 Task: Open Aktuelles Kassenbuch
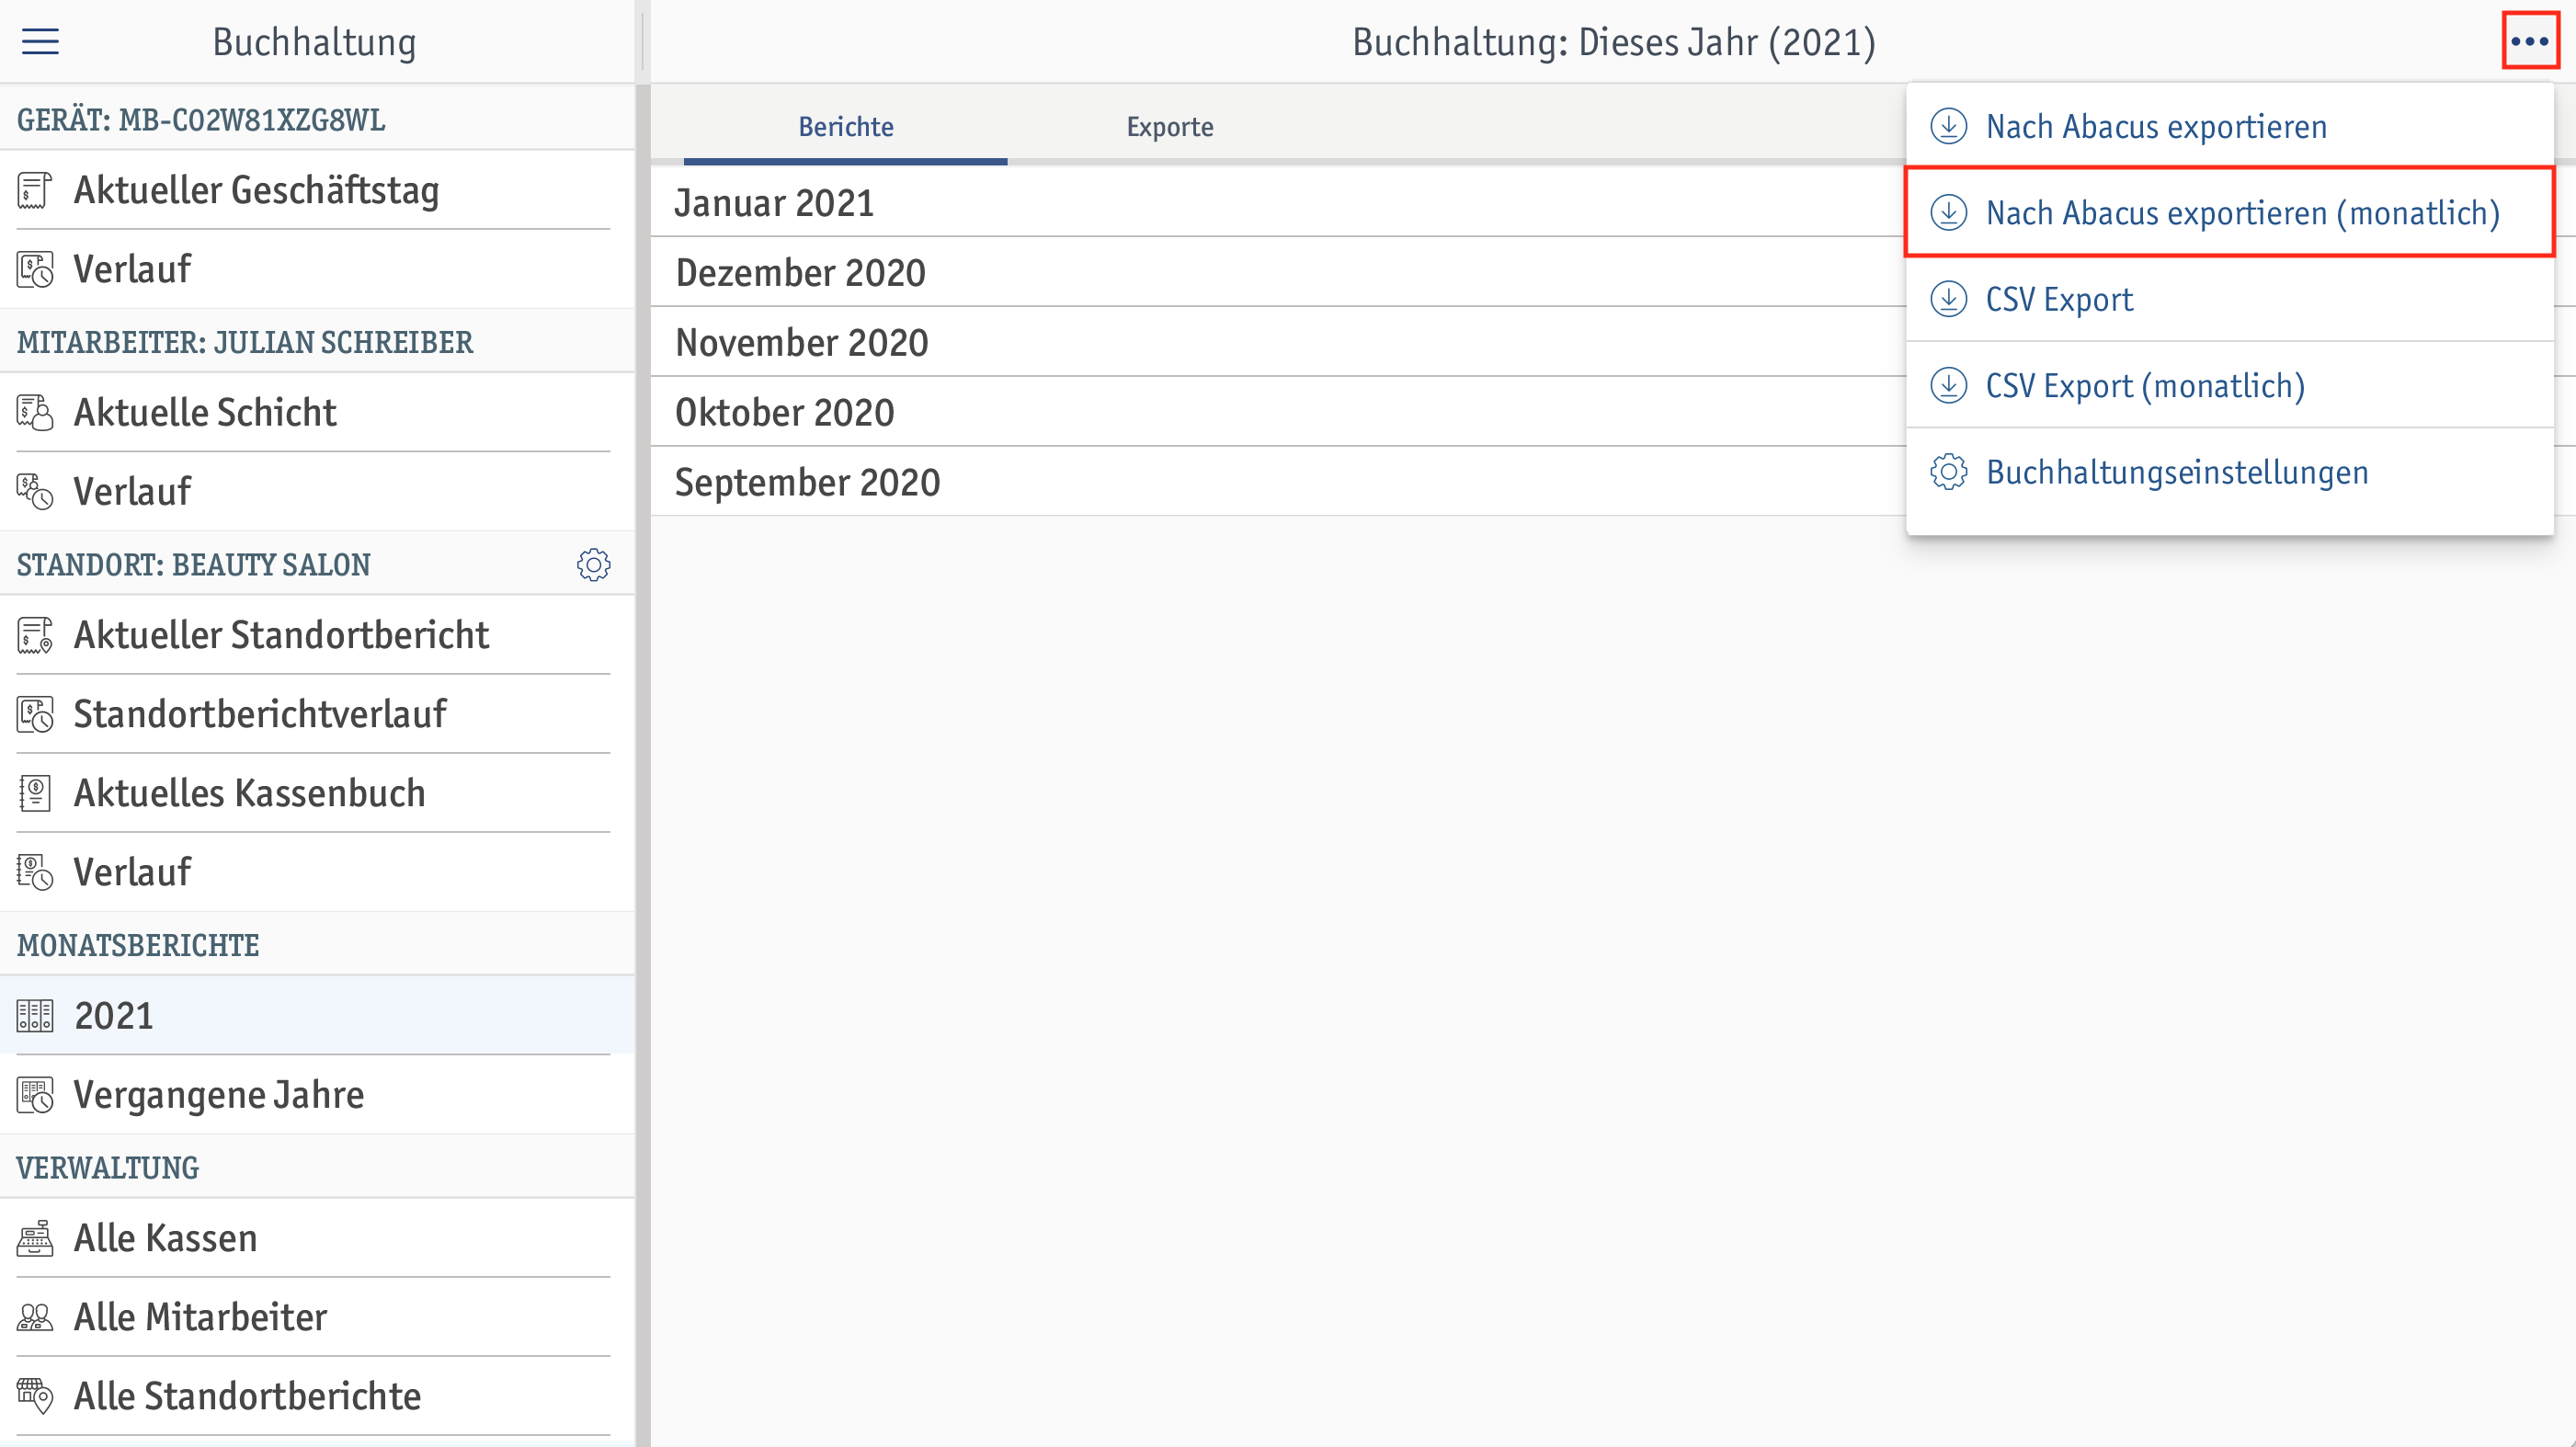pos(317,793)
